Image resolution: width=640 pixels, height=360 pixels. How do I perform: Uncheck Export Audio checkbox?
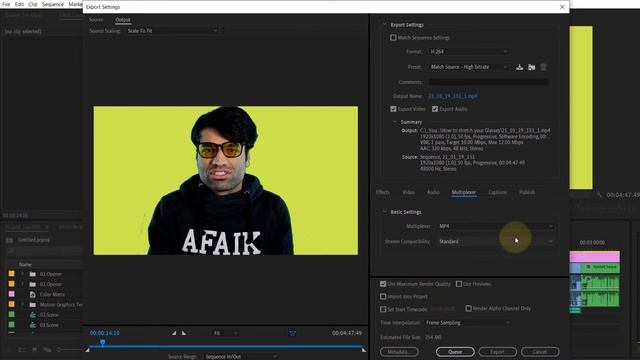[435, 109]
